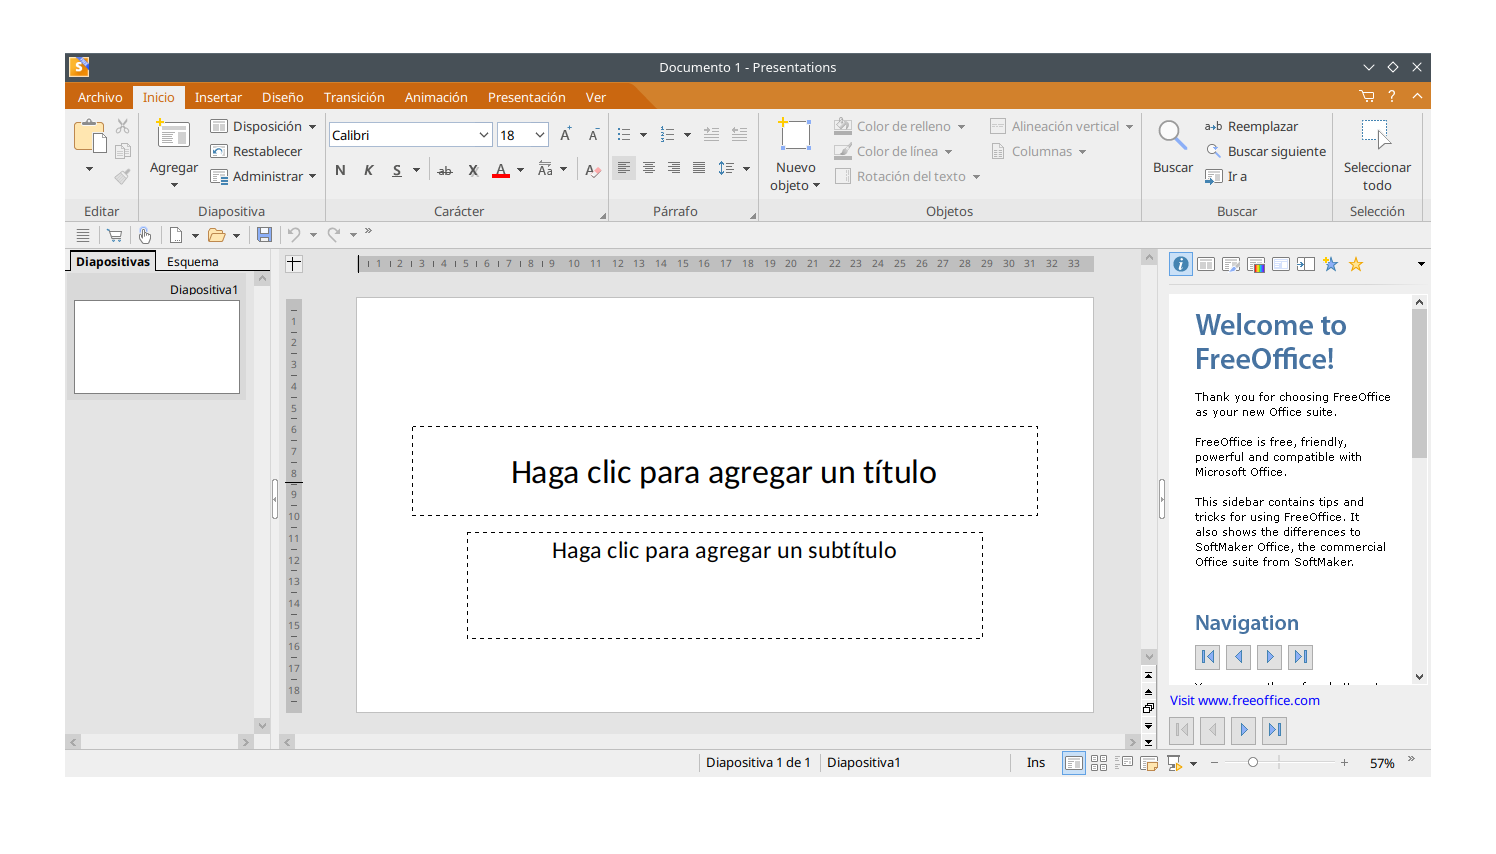The width and height of the screenshot is (1496, 854).
Task: Switch to the Insertar ribbon tab
Action: tap(218, 97)
